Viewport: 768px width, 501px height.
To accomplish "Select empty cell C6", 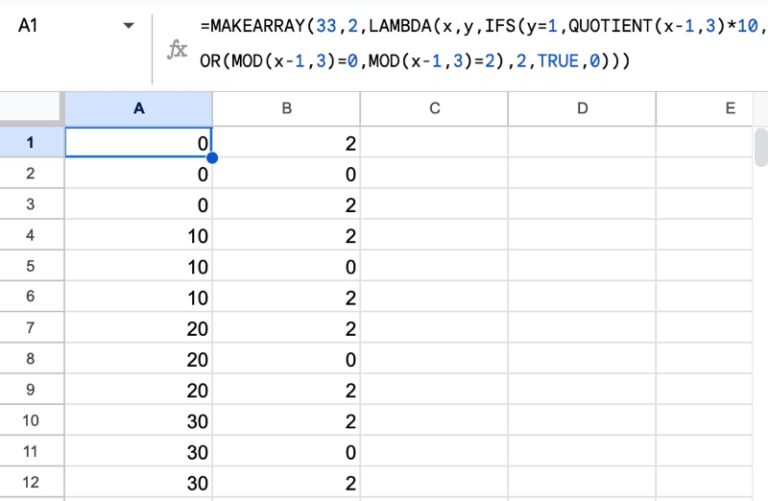I will [434, 297].
